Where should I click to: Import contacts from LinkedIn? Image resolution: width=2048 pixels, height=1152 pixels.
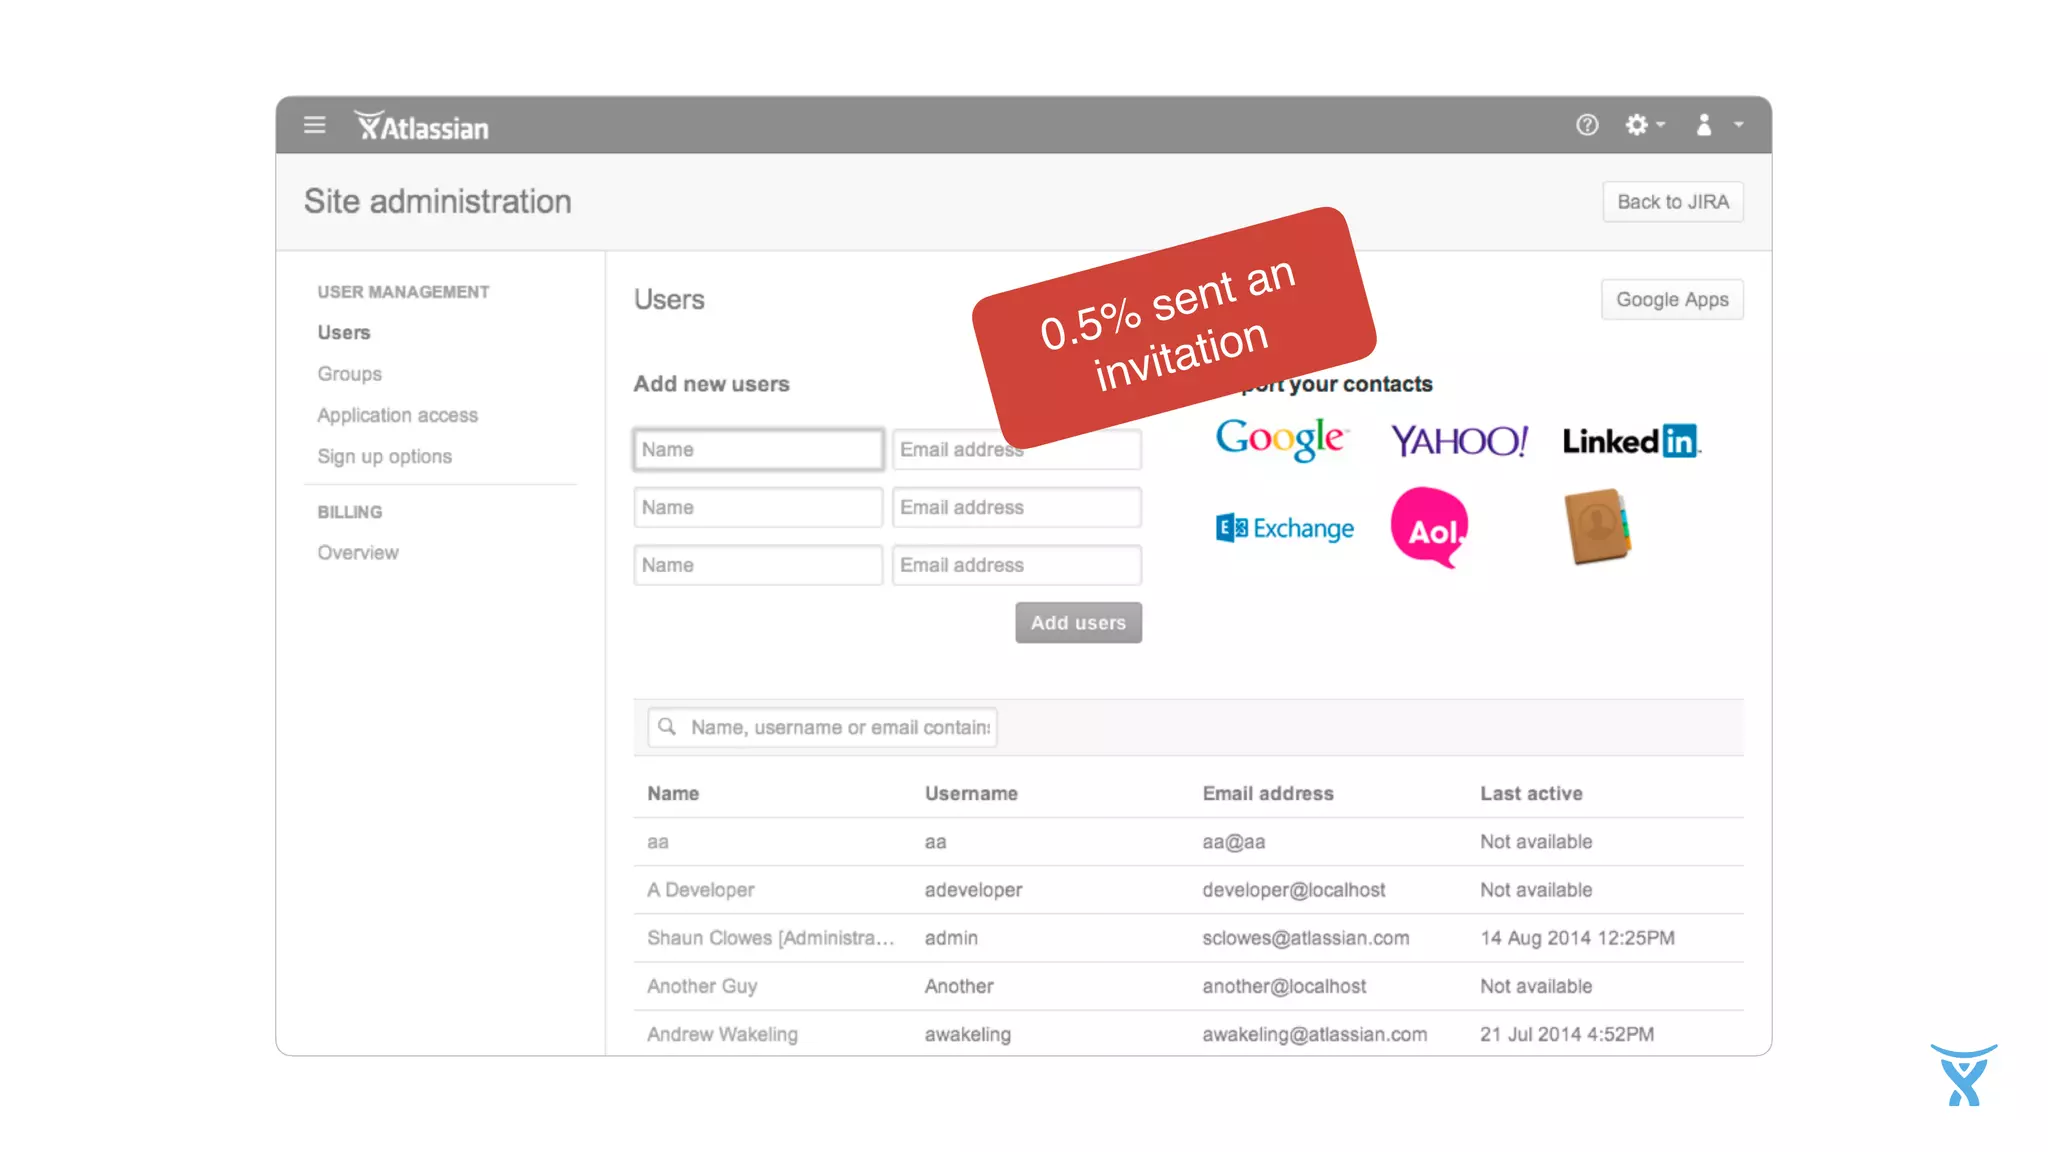(x=1631, y=441)
